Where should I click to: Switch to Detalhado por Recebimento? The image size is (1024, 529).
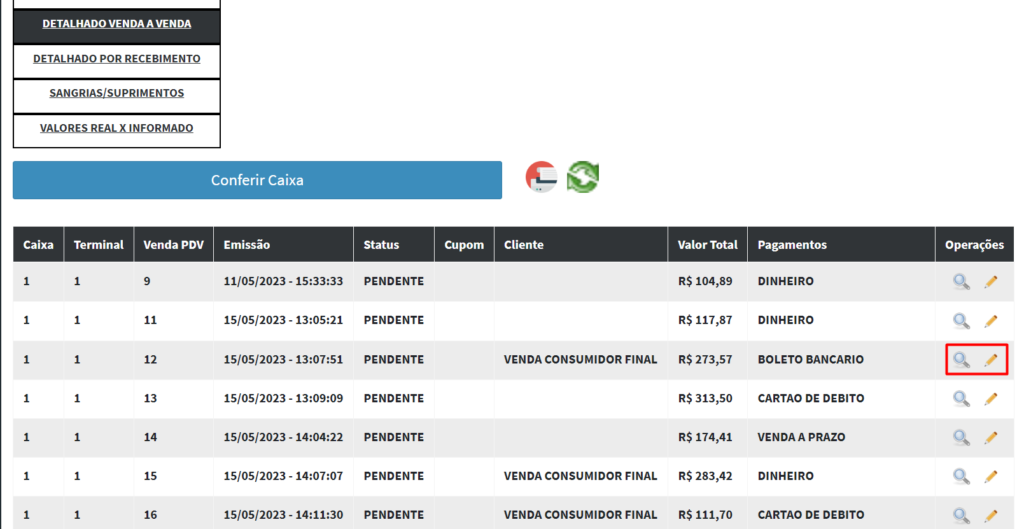(116, 59)
